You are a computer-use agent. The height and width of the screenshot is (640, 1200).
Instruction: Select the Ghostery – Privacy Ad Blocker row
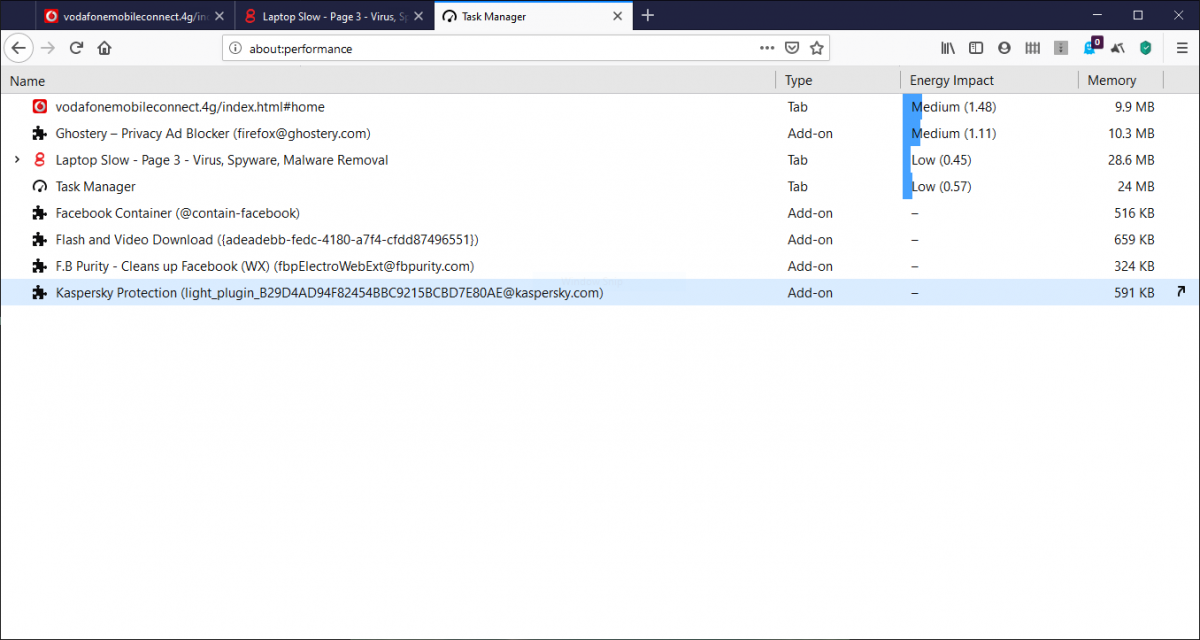(x=600, y=133)
